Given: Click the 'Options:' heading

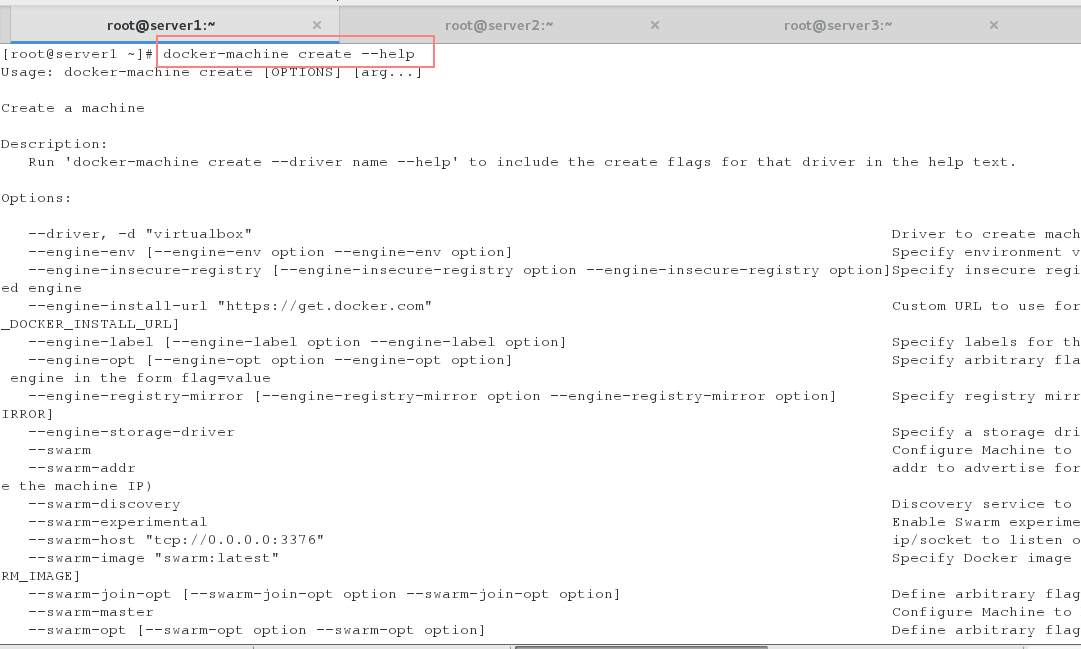Looking at the screenshot, I should [x=37, y=198].
